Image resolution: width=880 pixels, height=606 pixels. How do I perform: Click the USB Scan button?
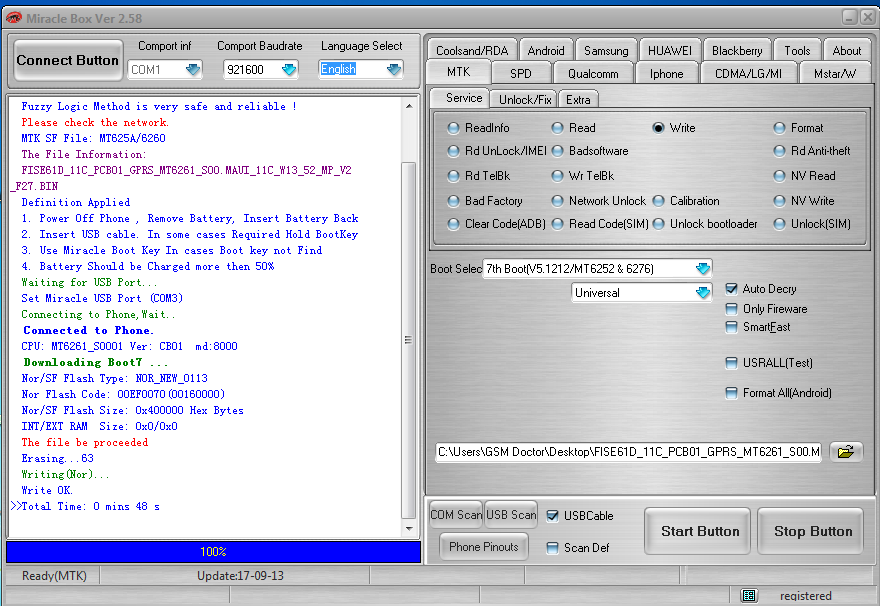511,515
